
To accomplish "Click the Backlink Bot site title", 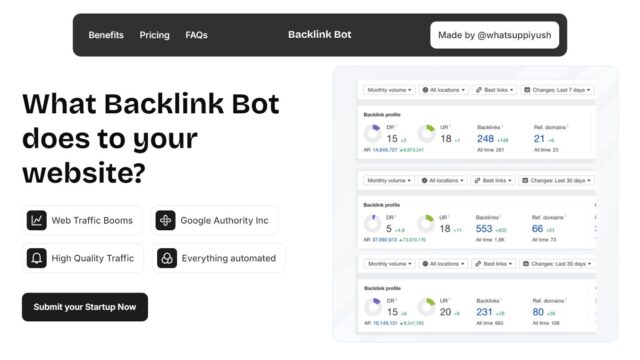I will pos(320,35).
